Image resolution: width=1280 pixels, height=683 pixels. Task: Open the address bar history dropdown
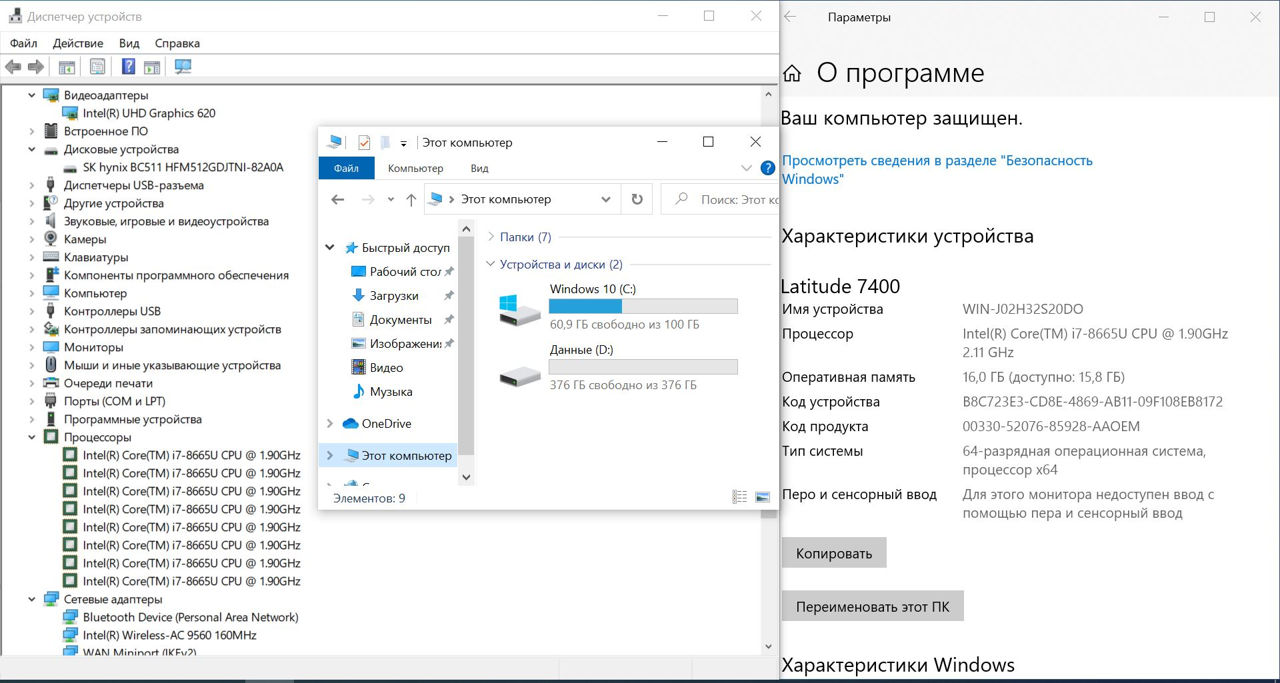coord(606,199)
